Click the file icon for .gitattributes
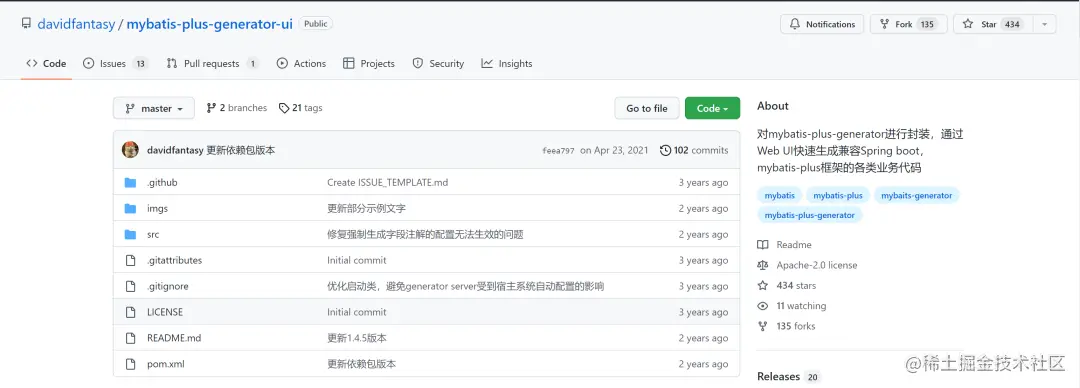1080x388 pixels. [x=130, y=261]
